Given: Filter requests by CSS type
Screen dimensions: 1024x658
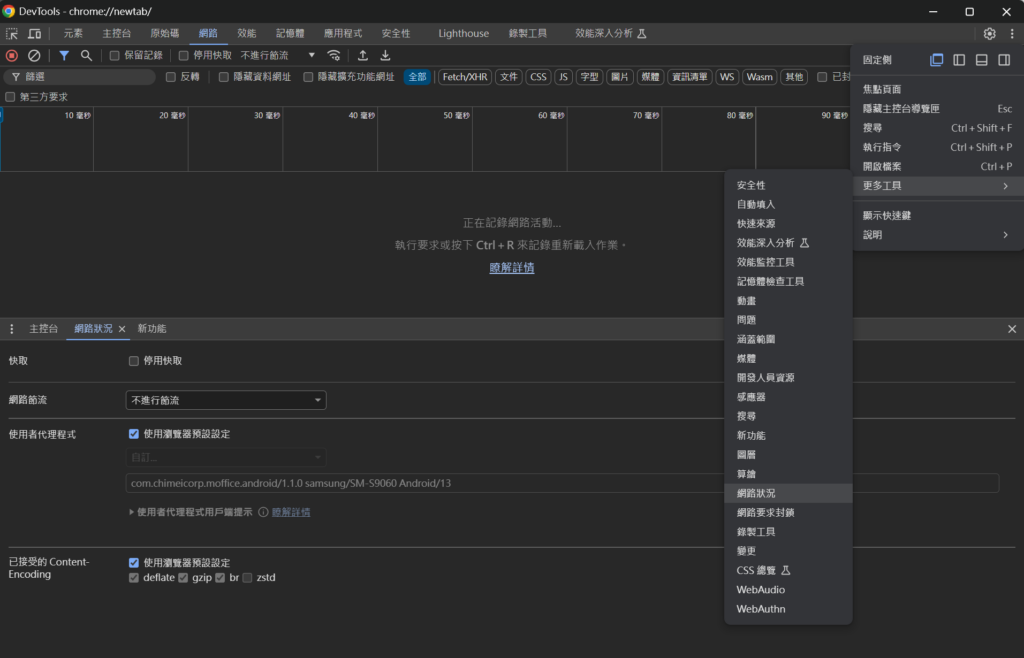Looking at the screenshot, I should click(x=538, y=77).
